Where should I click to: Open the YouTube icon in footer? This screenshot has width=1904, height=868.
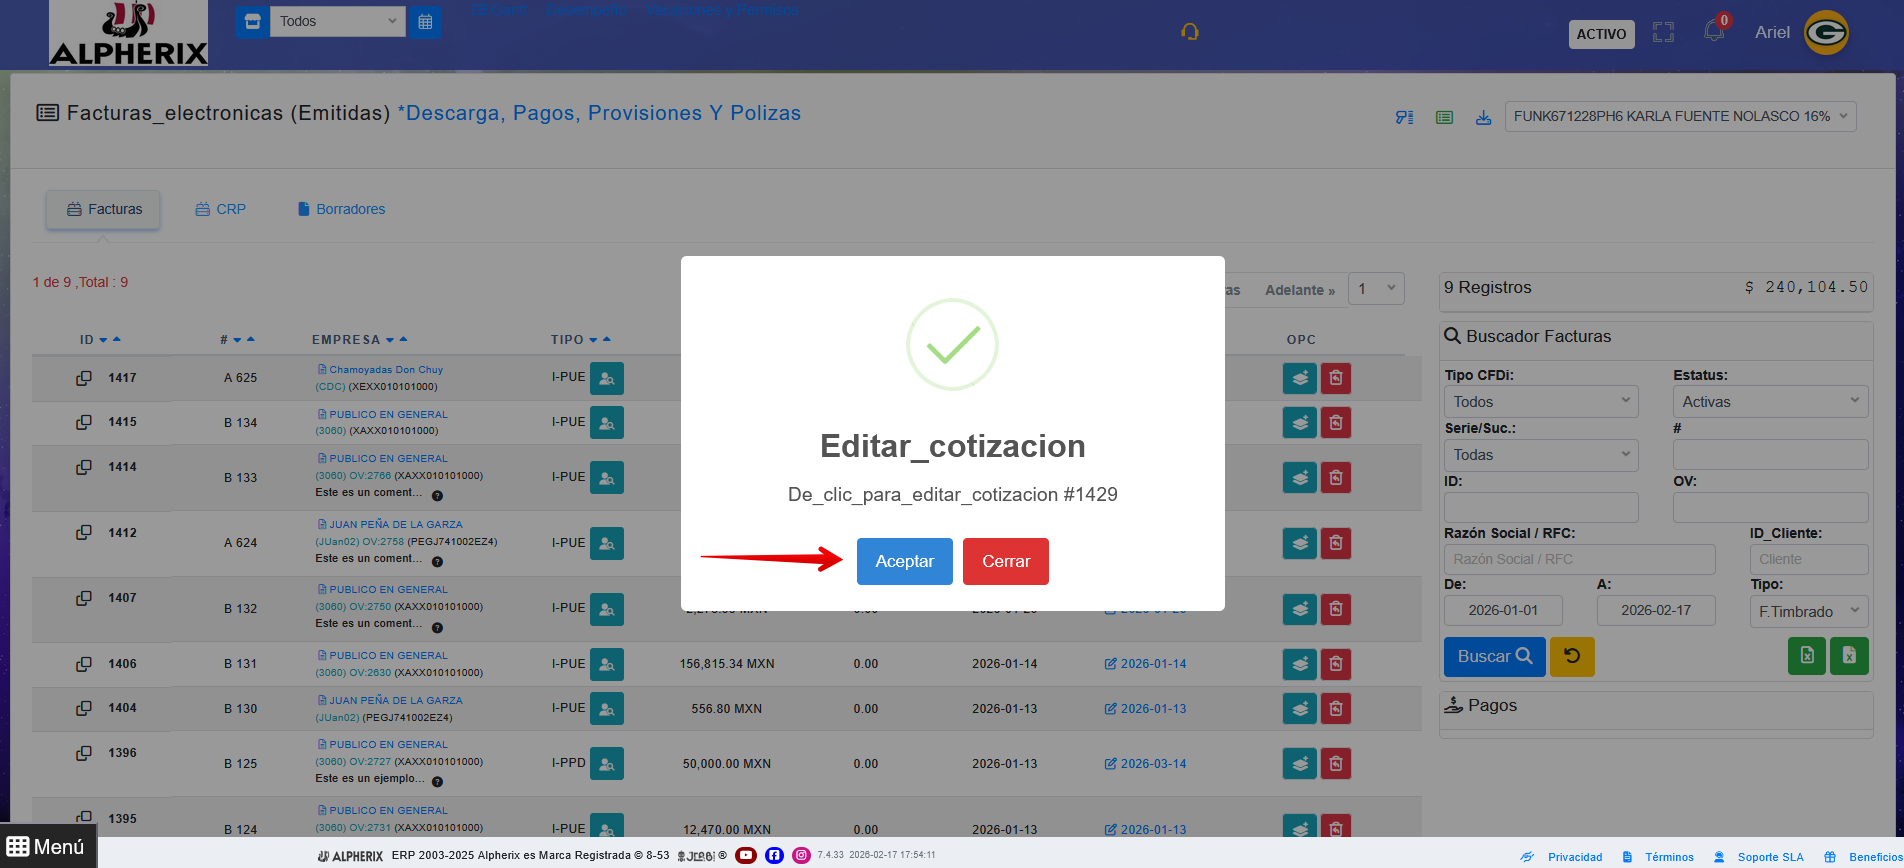[746, 855]
